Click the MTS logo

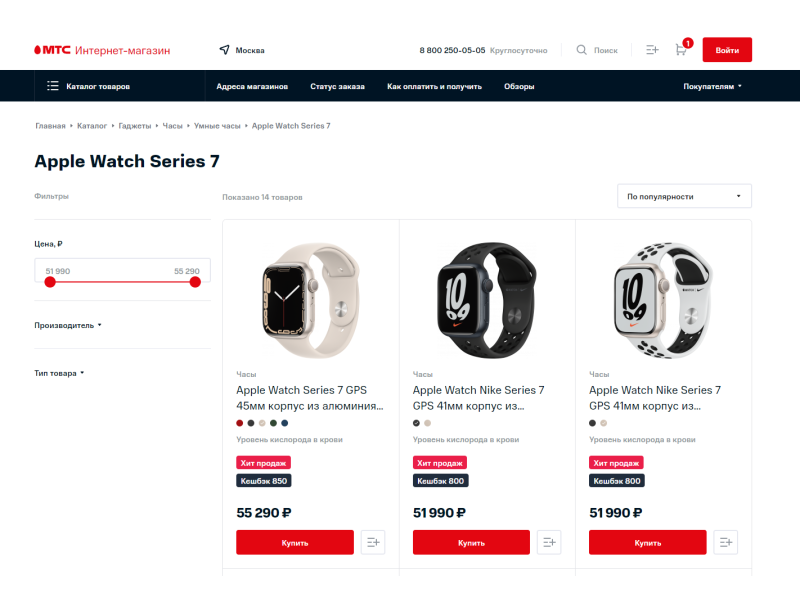(x=52, y=50)
